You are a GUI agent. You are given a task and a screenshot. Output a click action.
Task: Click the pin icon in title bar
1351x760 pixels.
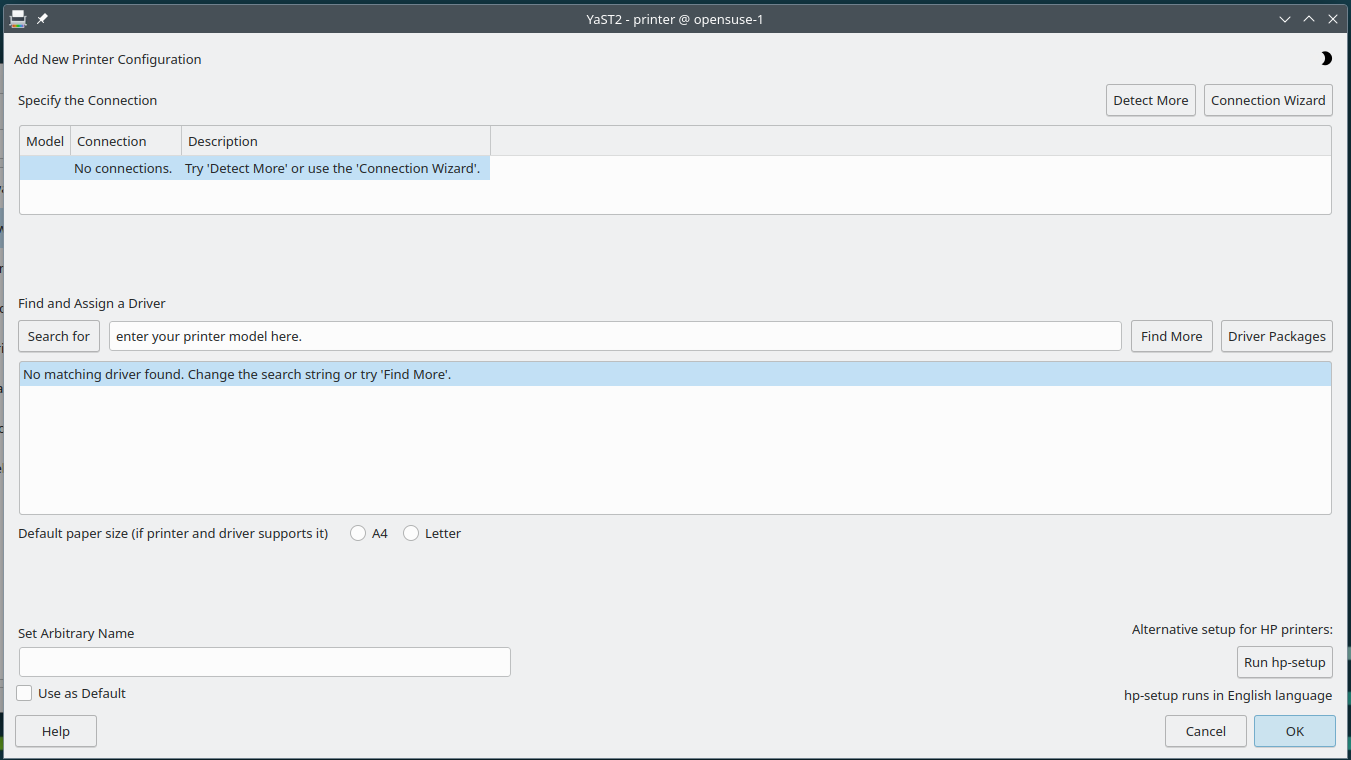click(x=42, y=19)
